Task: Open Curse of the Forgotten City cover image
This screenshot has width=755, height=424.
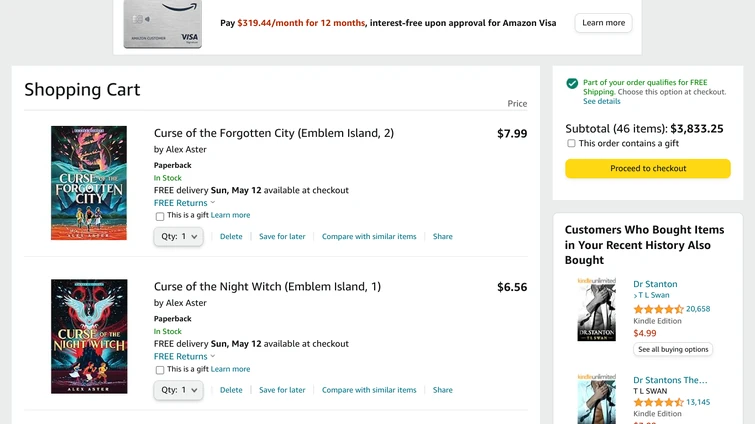Action: [x=89, y=183]
